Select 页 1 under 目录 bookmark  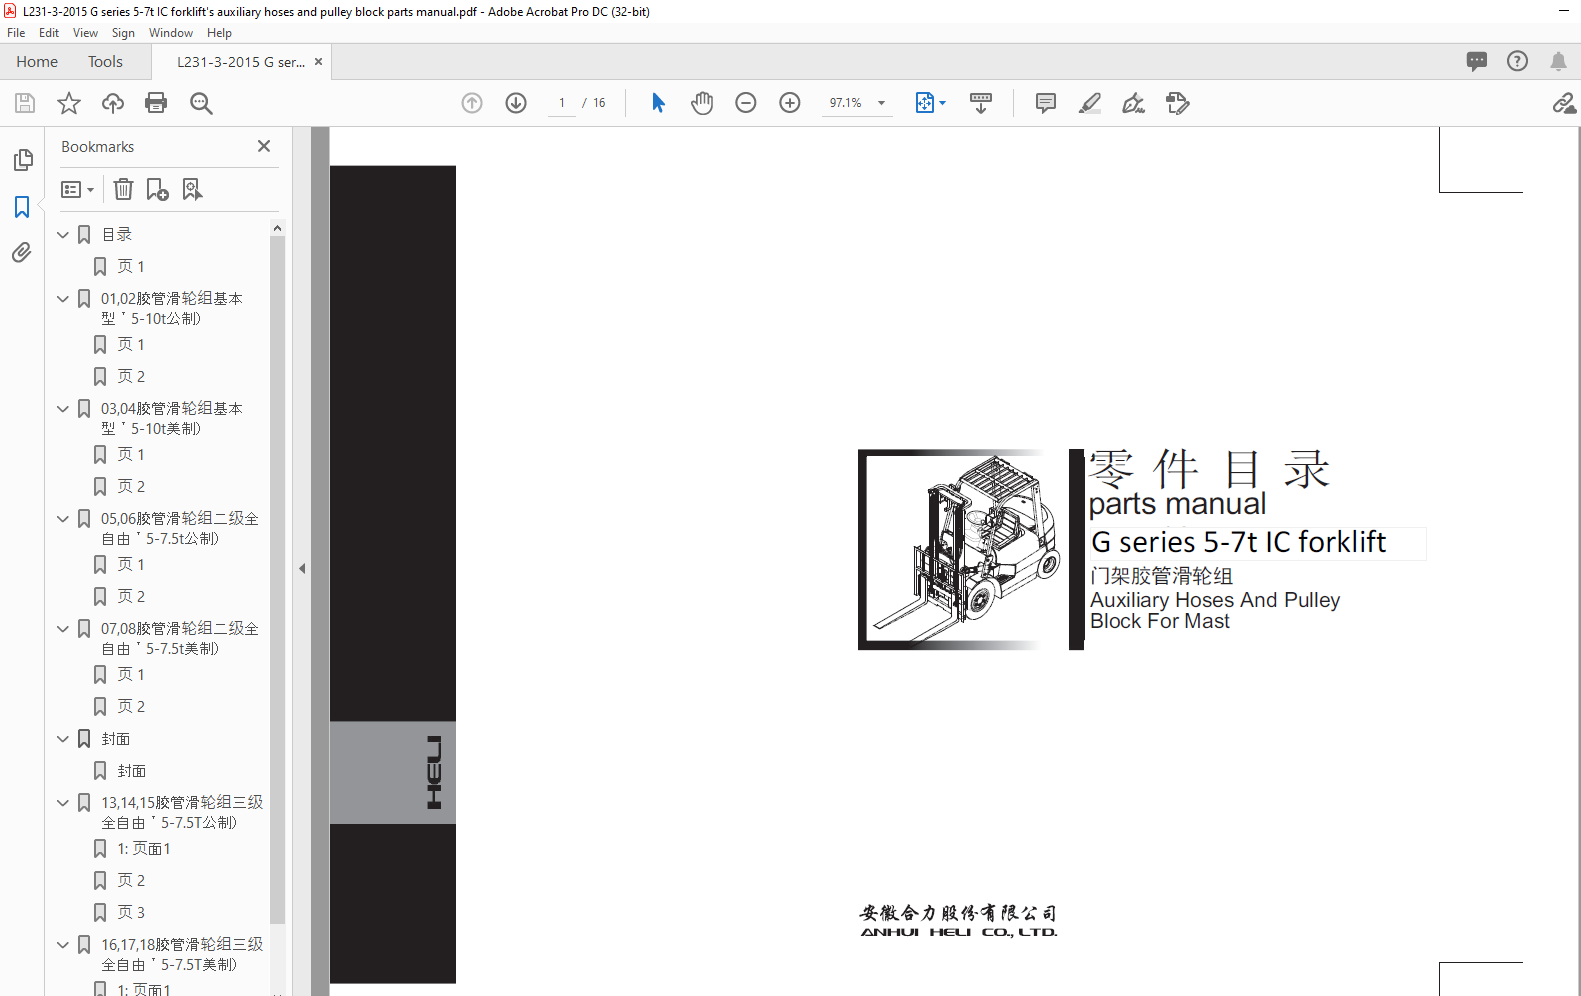(x=131, y=266)
